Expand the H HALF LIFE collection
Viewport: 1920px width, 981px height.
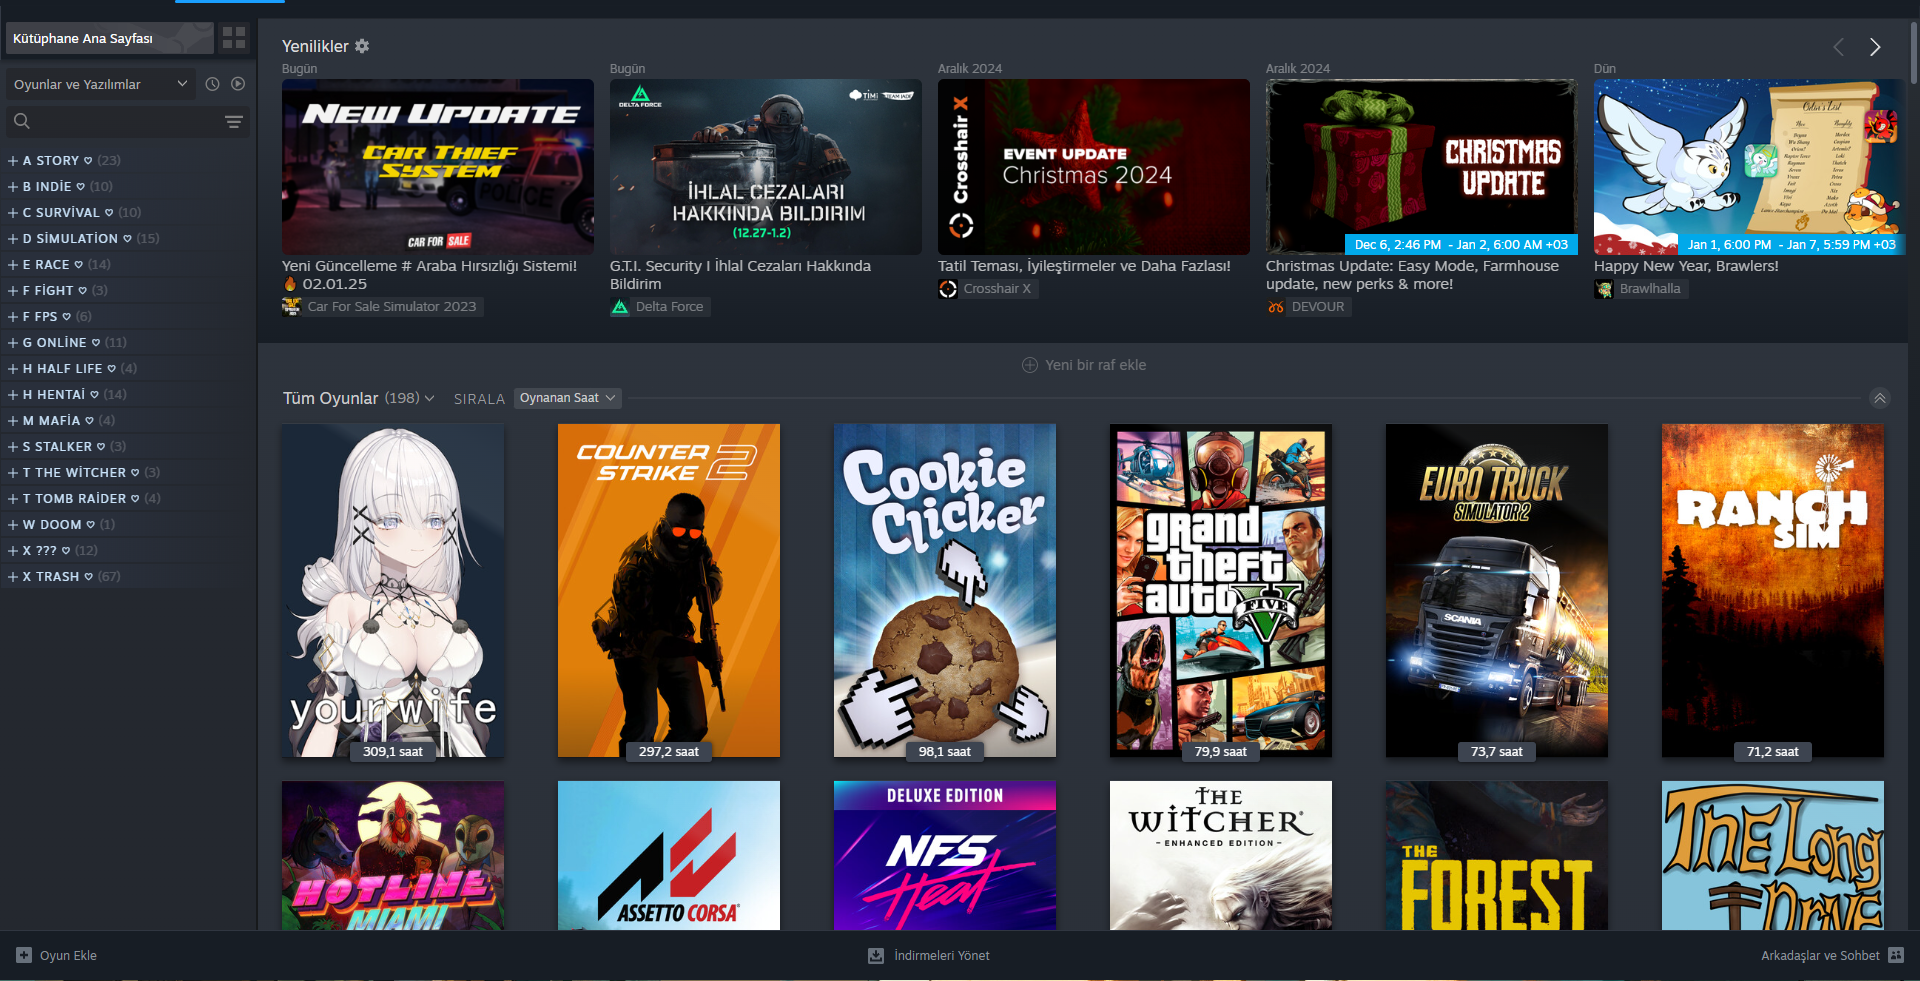tap(13, 368)
